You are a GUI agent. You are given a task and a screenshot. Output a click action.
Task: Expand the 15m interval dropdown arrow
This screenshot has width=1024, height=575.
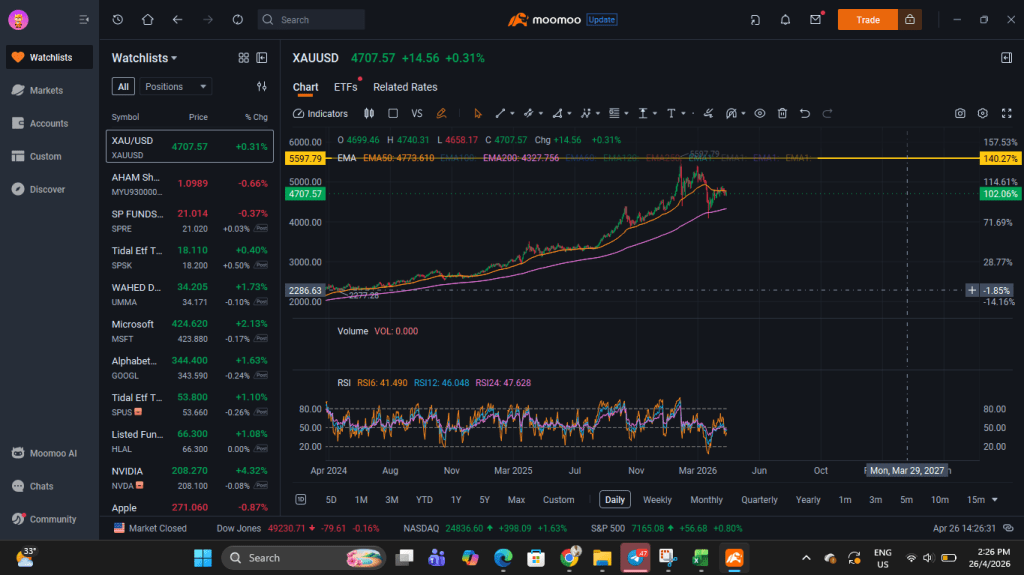(x=995, y=500)
